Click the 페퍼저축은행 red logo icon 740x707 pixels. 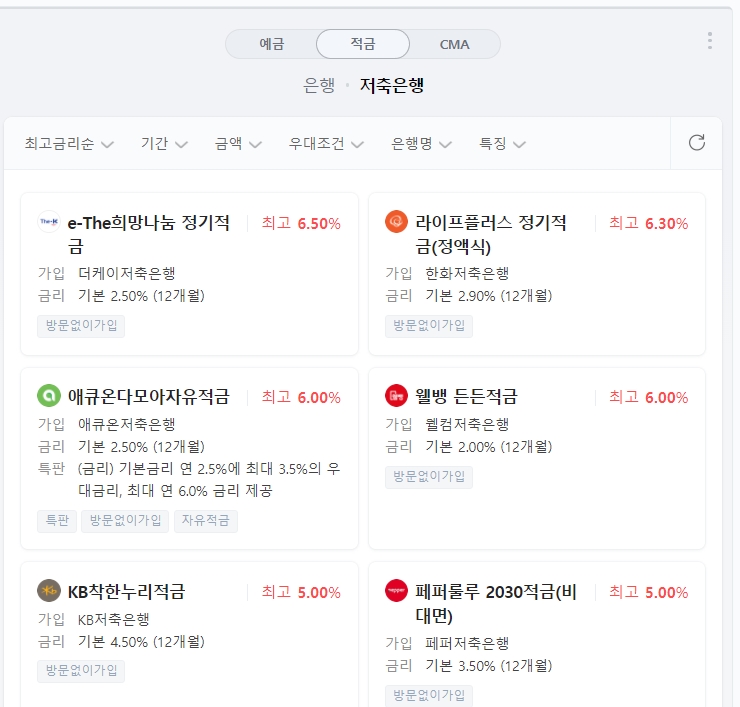click(396, 590)
